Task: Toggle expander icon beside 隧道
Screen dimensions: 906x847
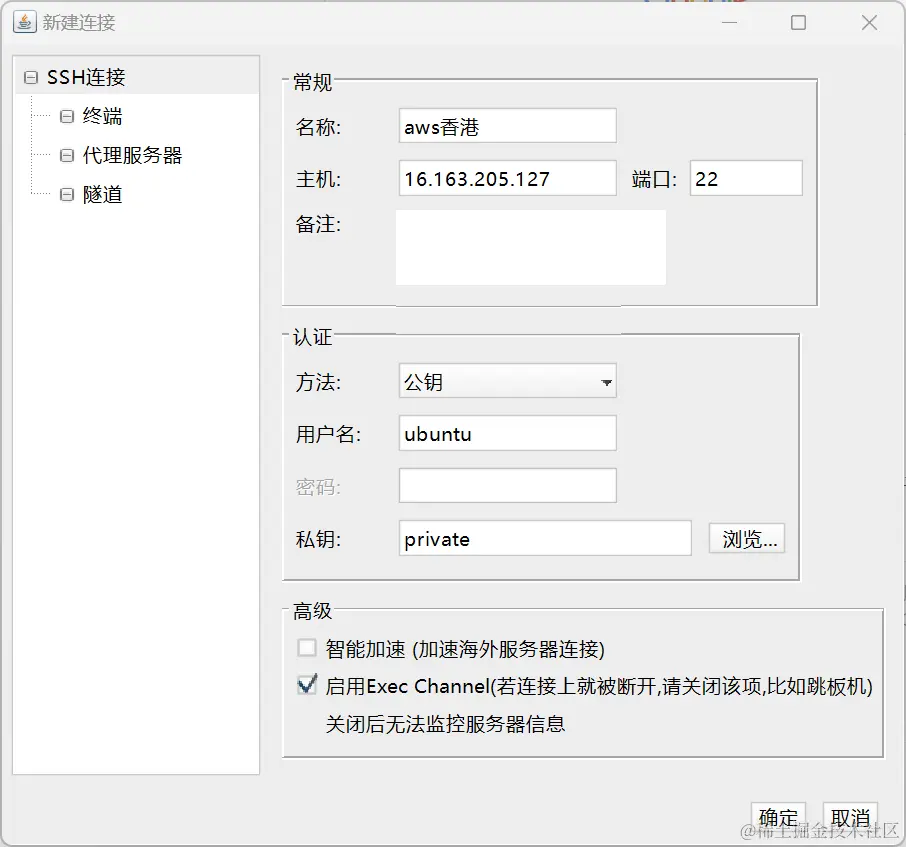Action: tap(67, 195)
